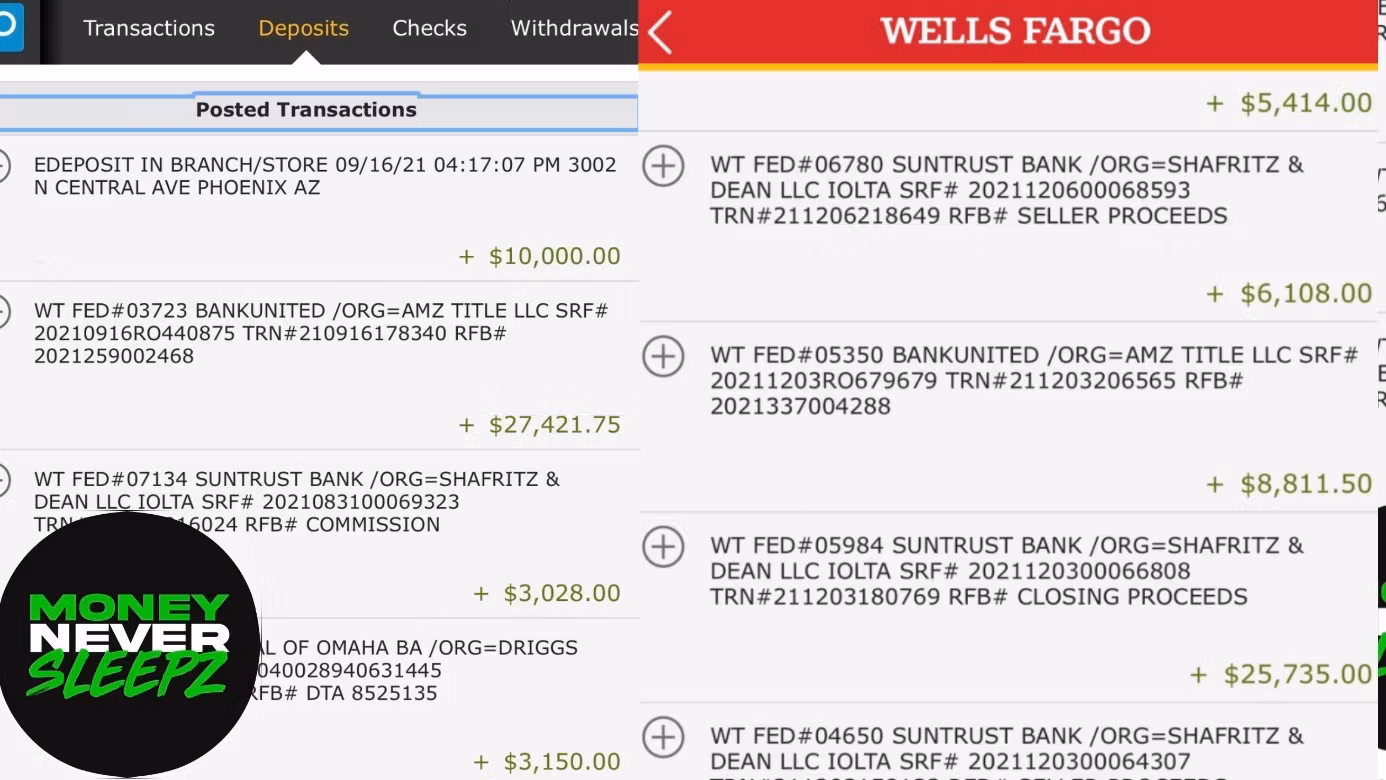Click the Posted Transactions header
Screen dimensions: 1386x780
(x=306, y=110)
